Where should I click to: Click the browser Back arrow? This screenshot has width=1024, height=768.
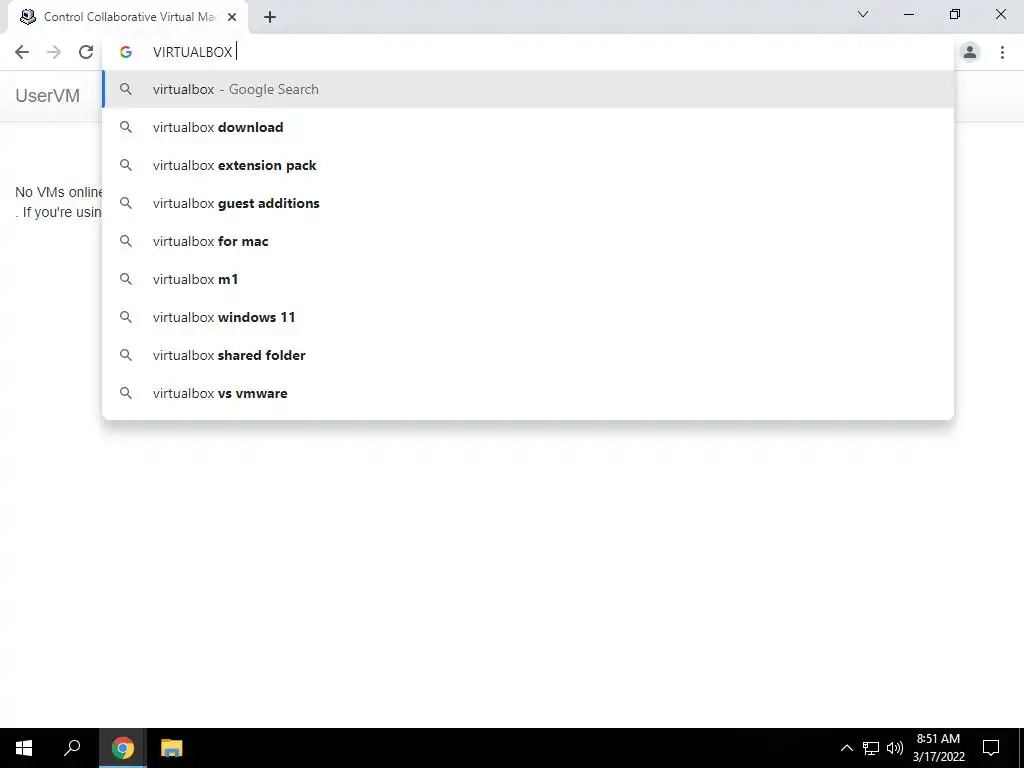click(22, 52)
